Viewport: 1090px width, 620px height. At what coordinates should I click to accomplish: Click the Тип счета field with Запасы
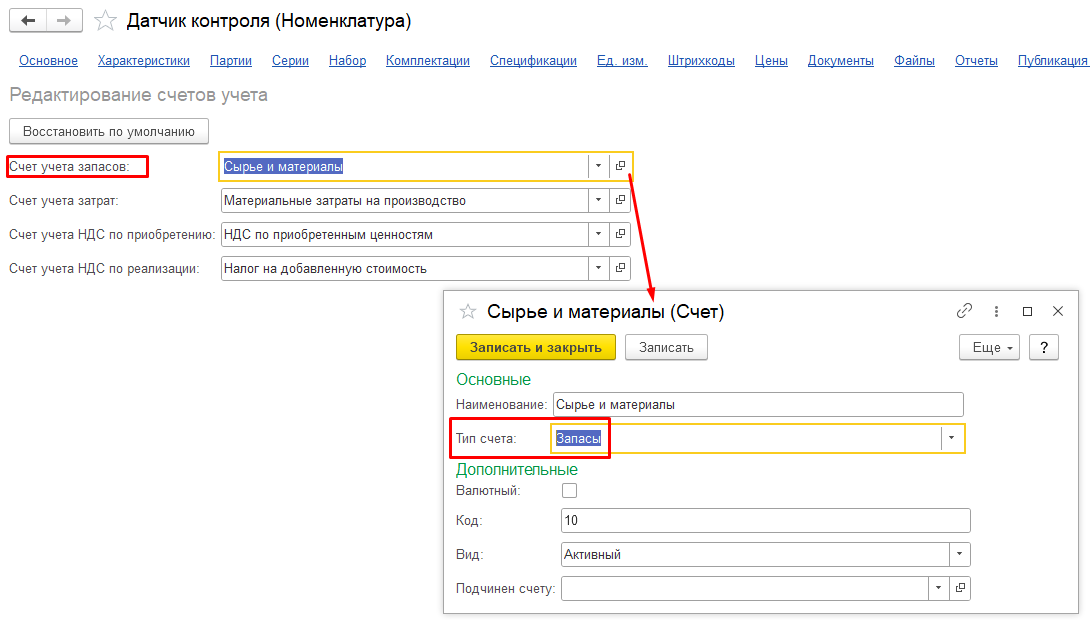(x=747, y=439)
